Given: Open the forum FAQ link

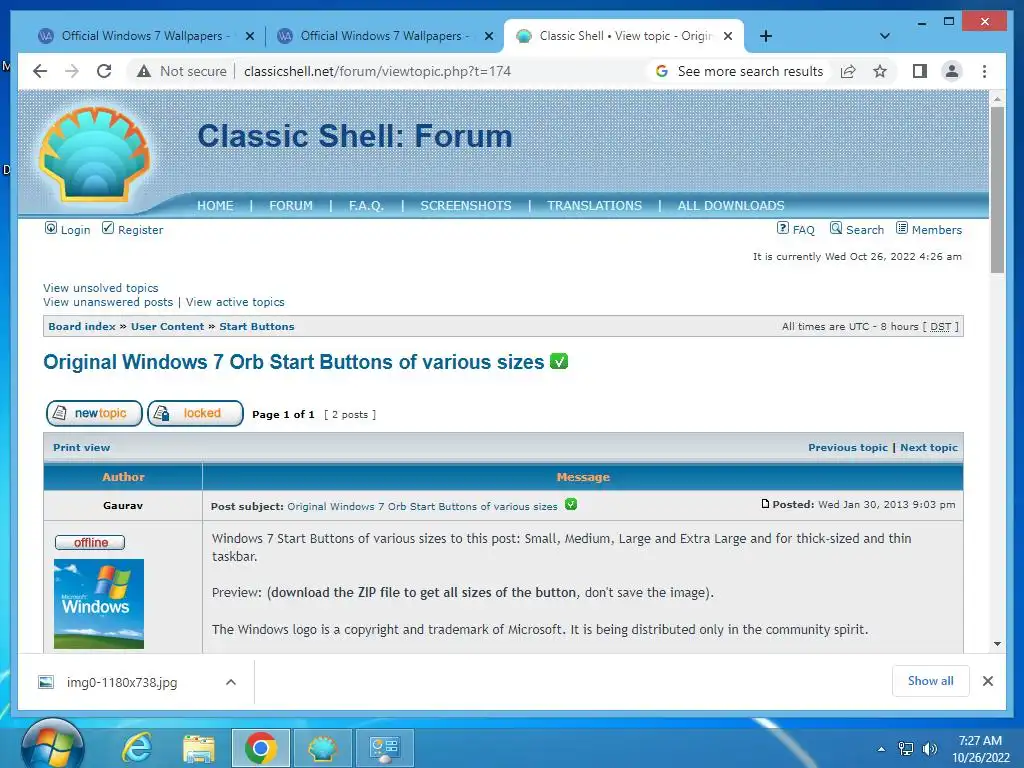Looking at the screenshot, I should coord(795,229).
